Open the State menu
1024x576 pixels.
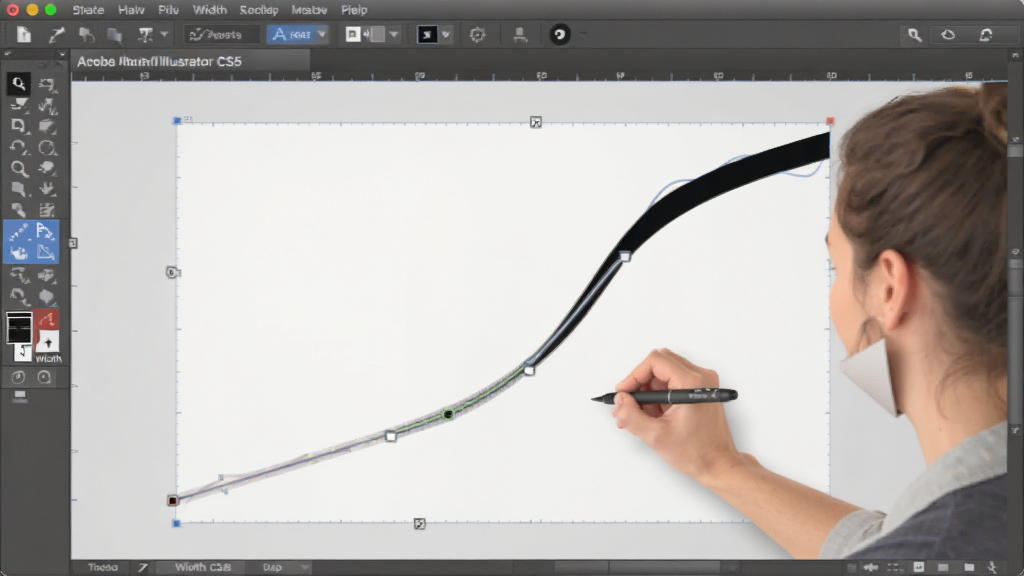coord(88,10)
